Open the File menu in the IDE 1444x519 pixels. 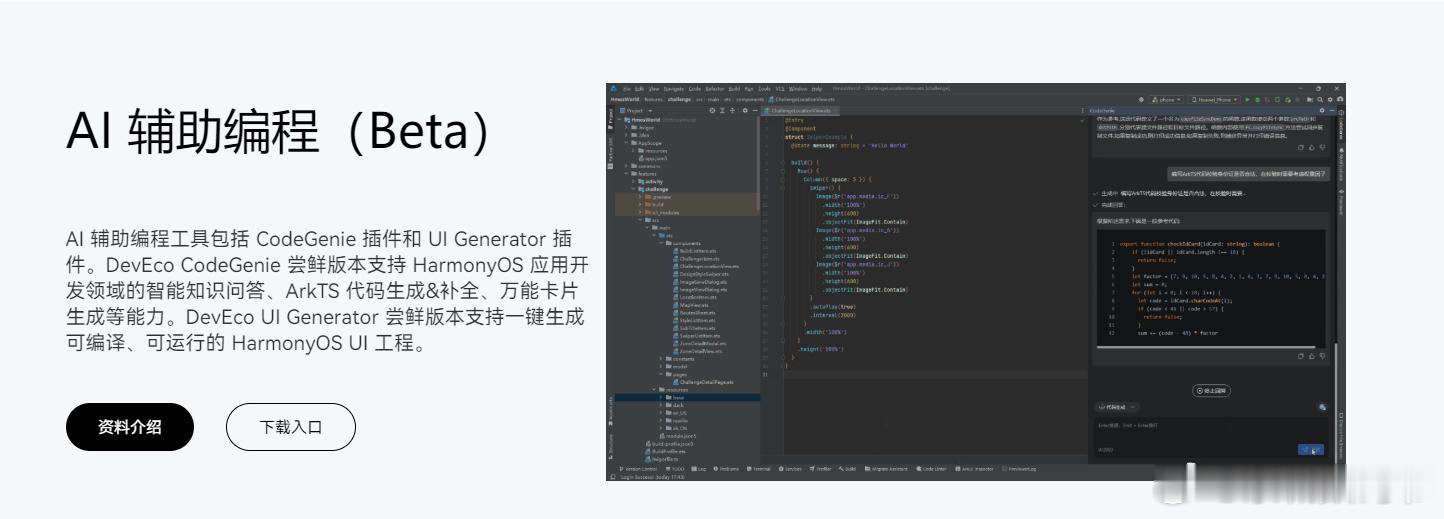pyautogui.click(x=627, y=89)
